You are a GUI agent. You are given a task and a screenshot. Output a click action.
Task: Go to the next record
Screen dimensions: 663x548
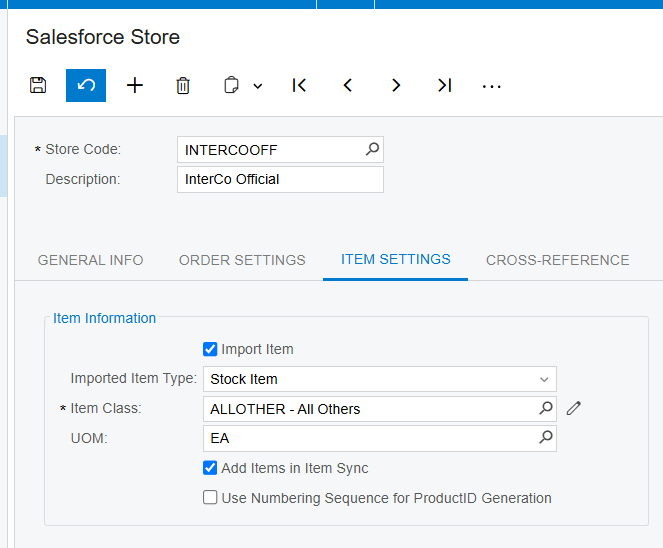pos(396,85)
